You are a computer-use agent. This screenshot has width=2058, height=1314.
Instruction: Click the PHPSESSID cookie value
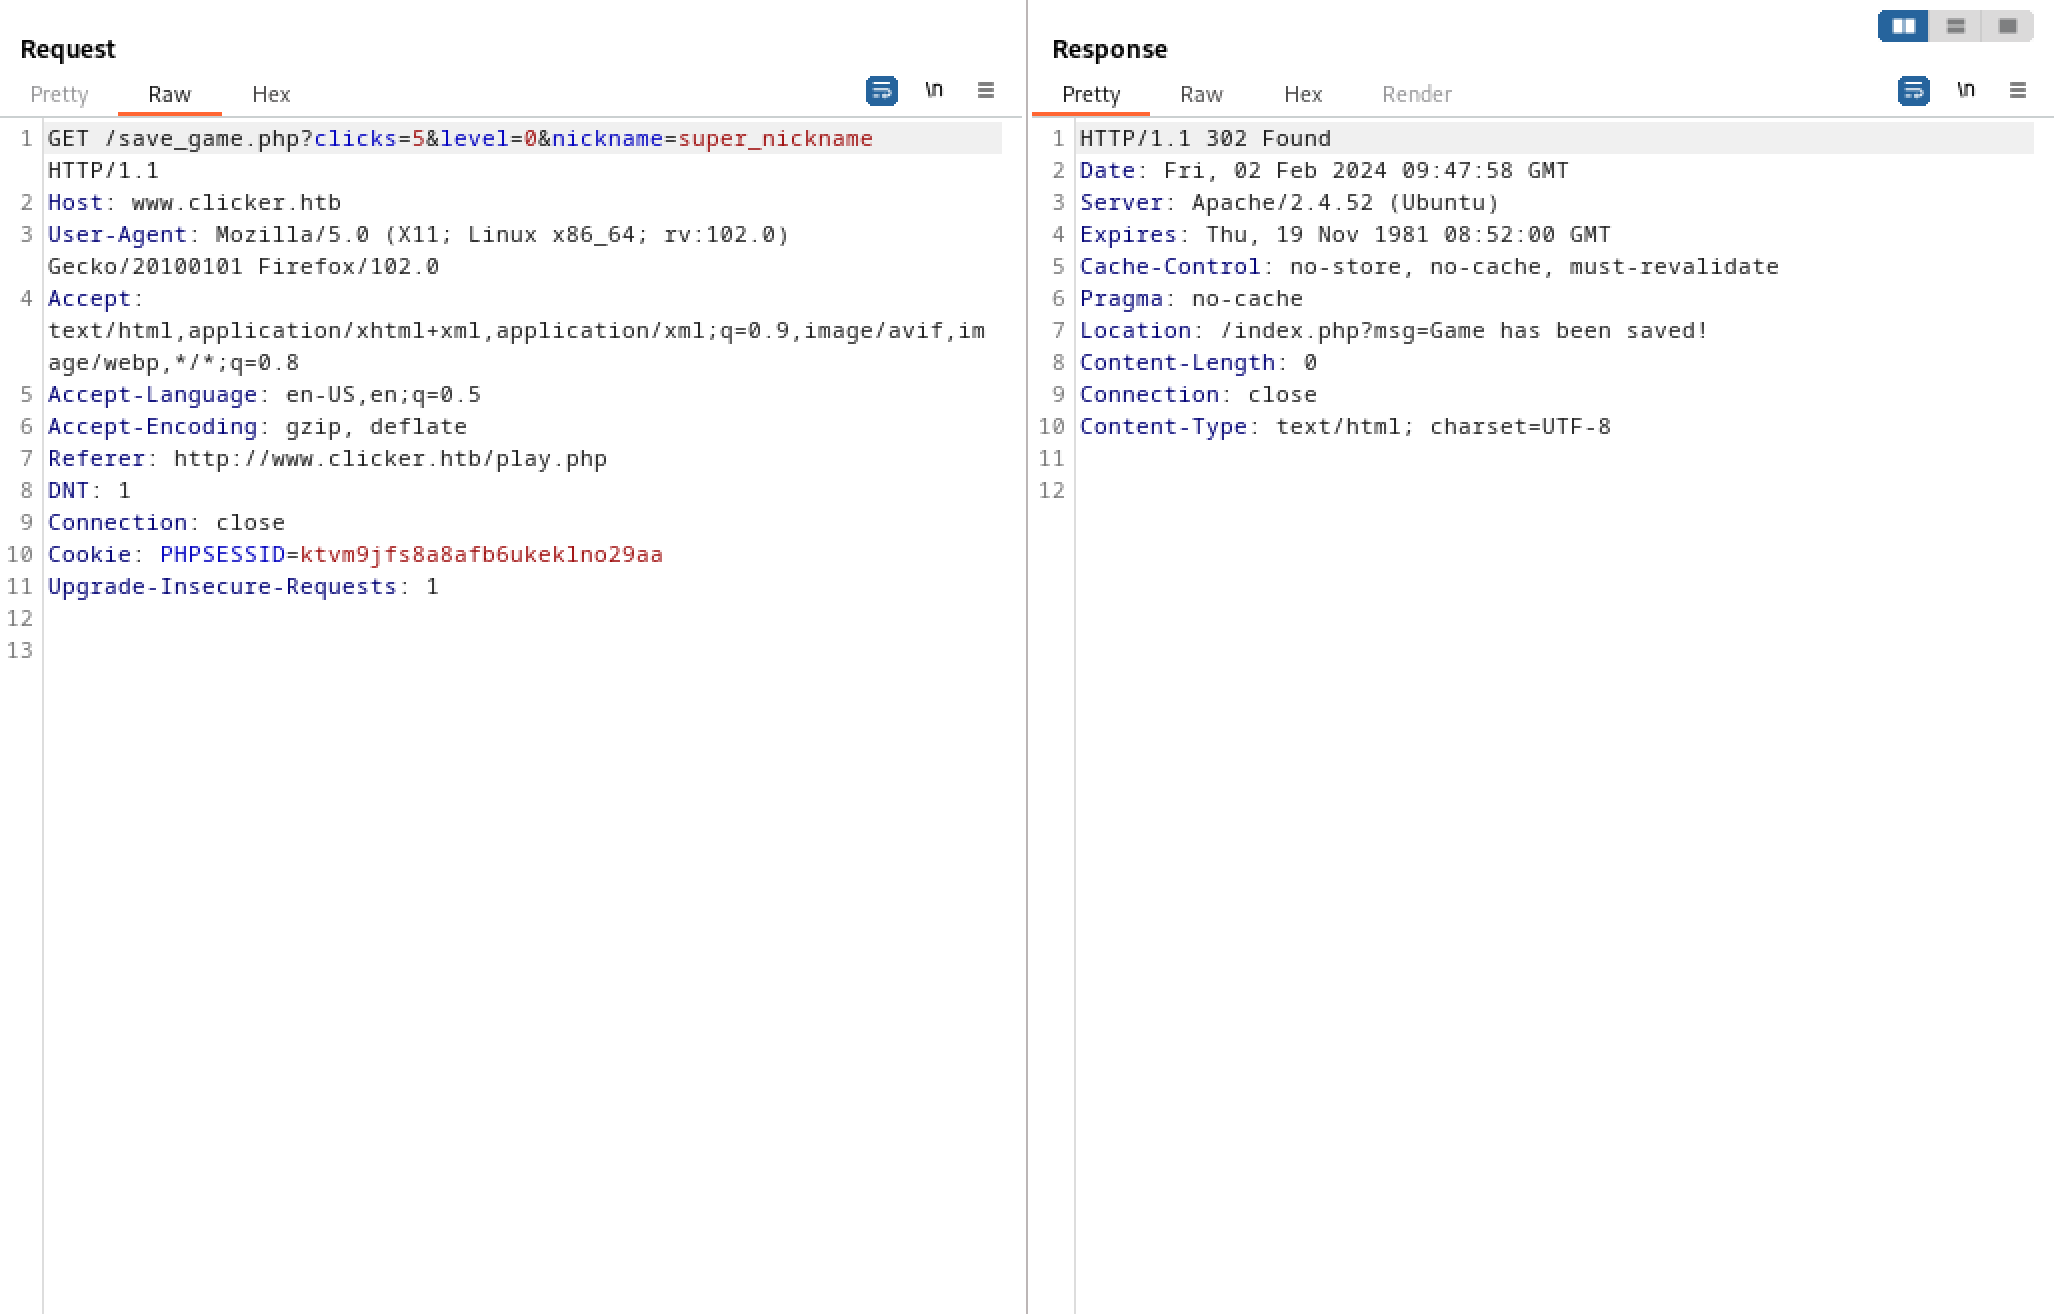click(x=481, y=554)
